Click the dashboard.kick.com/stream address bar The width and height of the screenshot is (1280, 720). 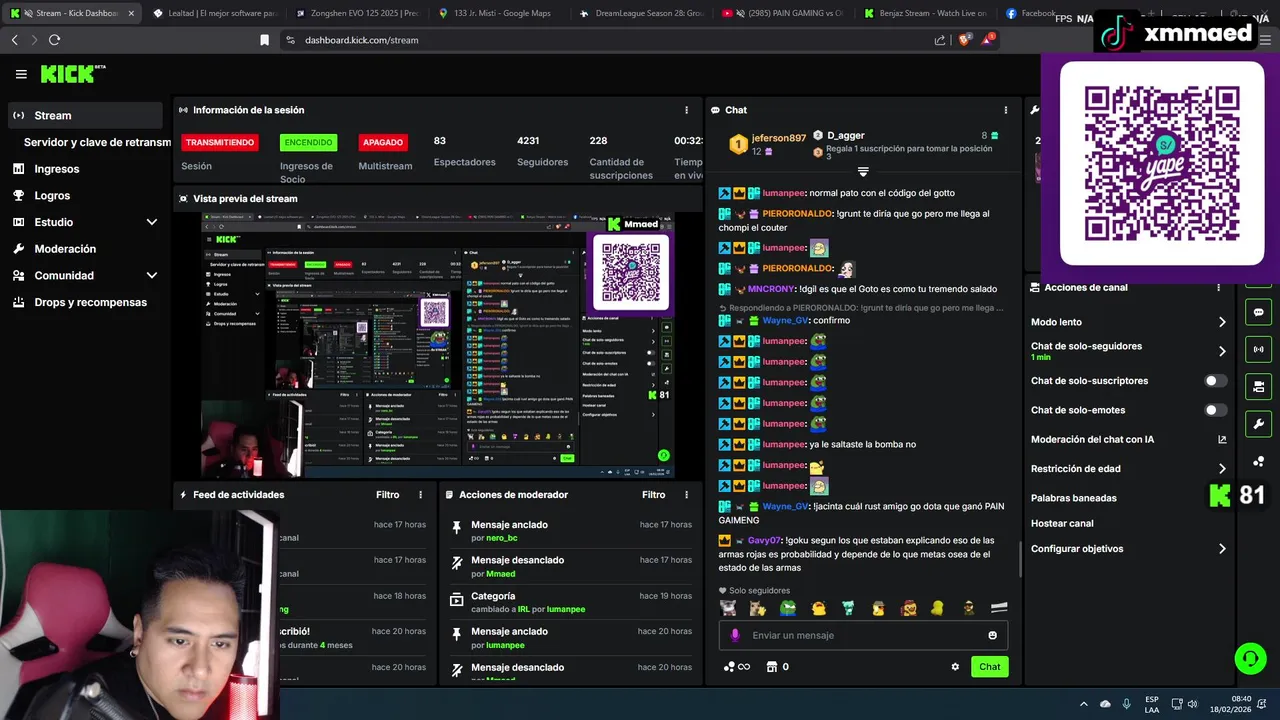600,40
